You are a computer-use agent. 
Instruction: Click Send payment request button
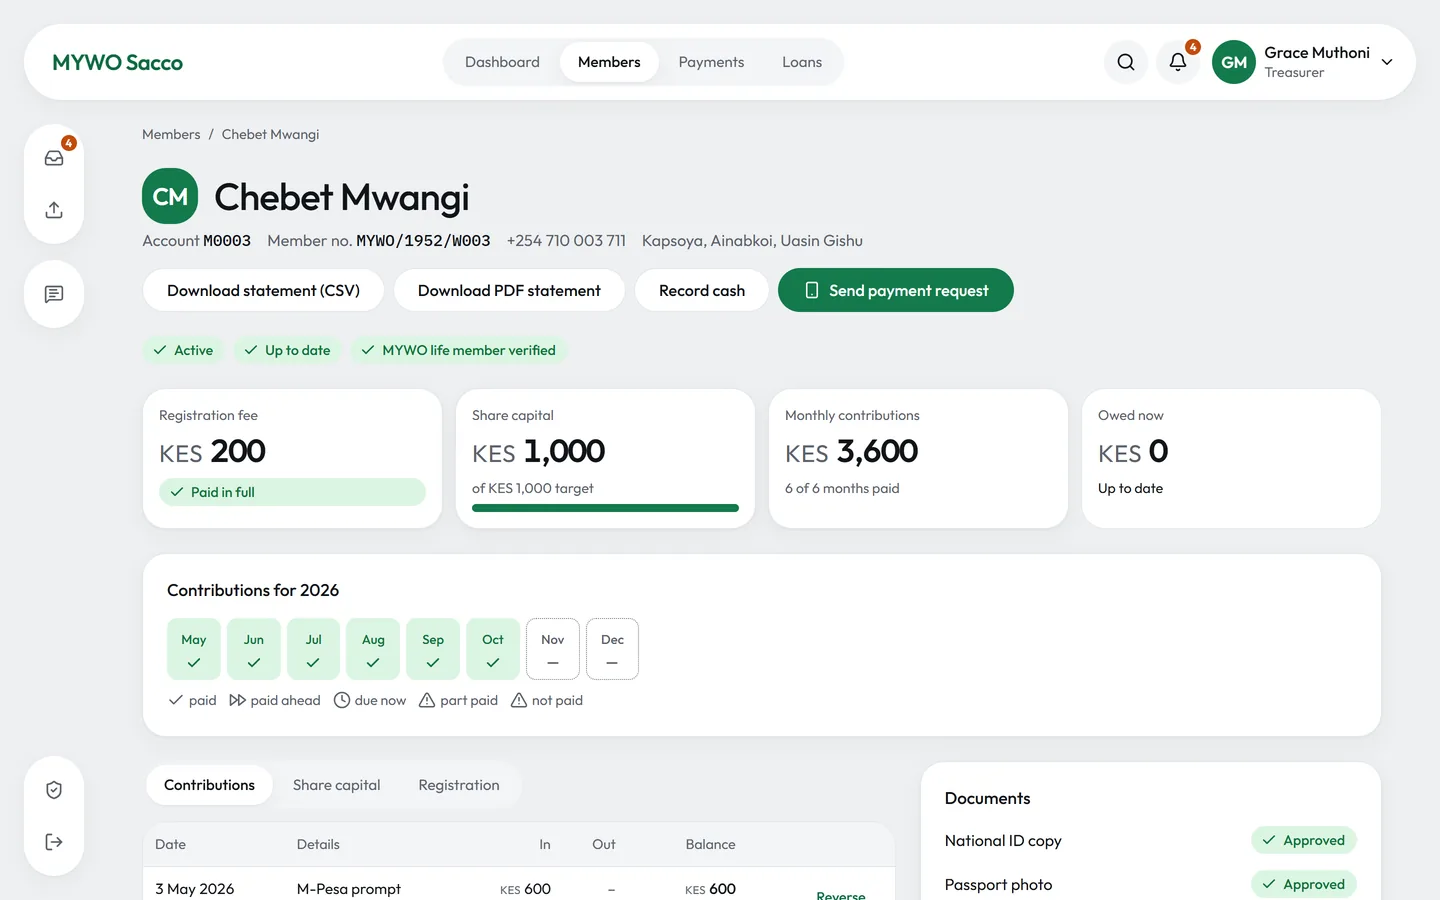coord(896,290)
